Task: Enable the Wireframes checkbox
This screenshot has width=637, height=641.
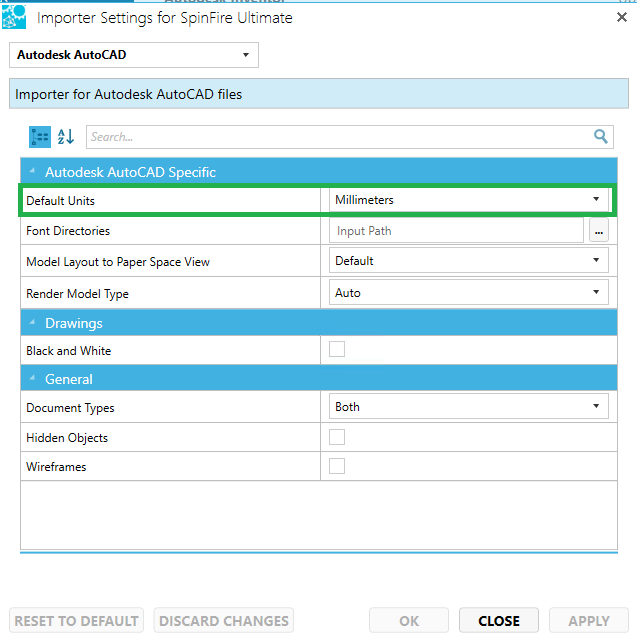Action: click(337, 466)
